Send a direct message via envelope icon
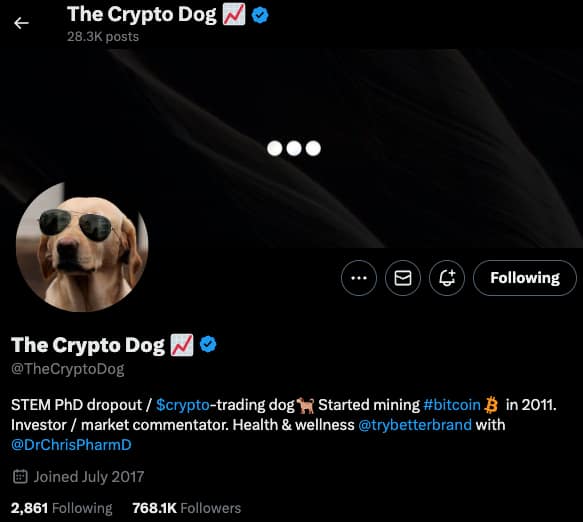583x522 pixels. point(403,278)
